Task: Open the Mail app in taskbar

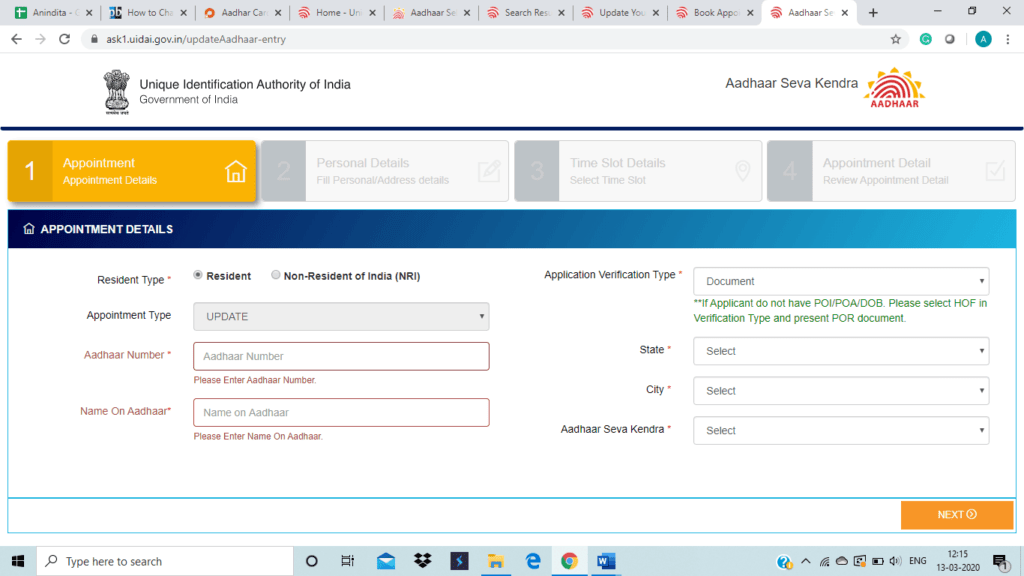Action: 386,561
